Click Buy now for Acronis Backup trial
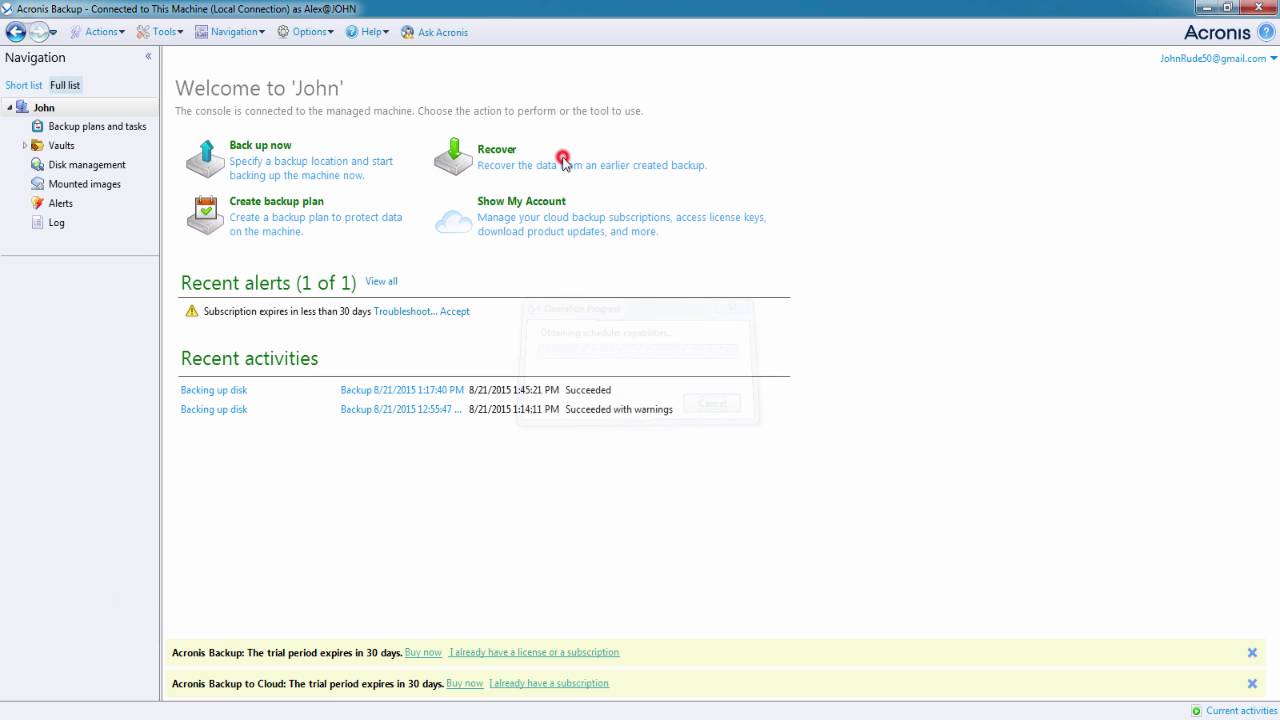The image size is (1280, 720). (423, 652)
